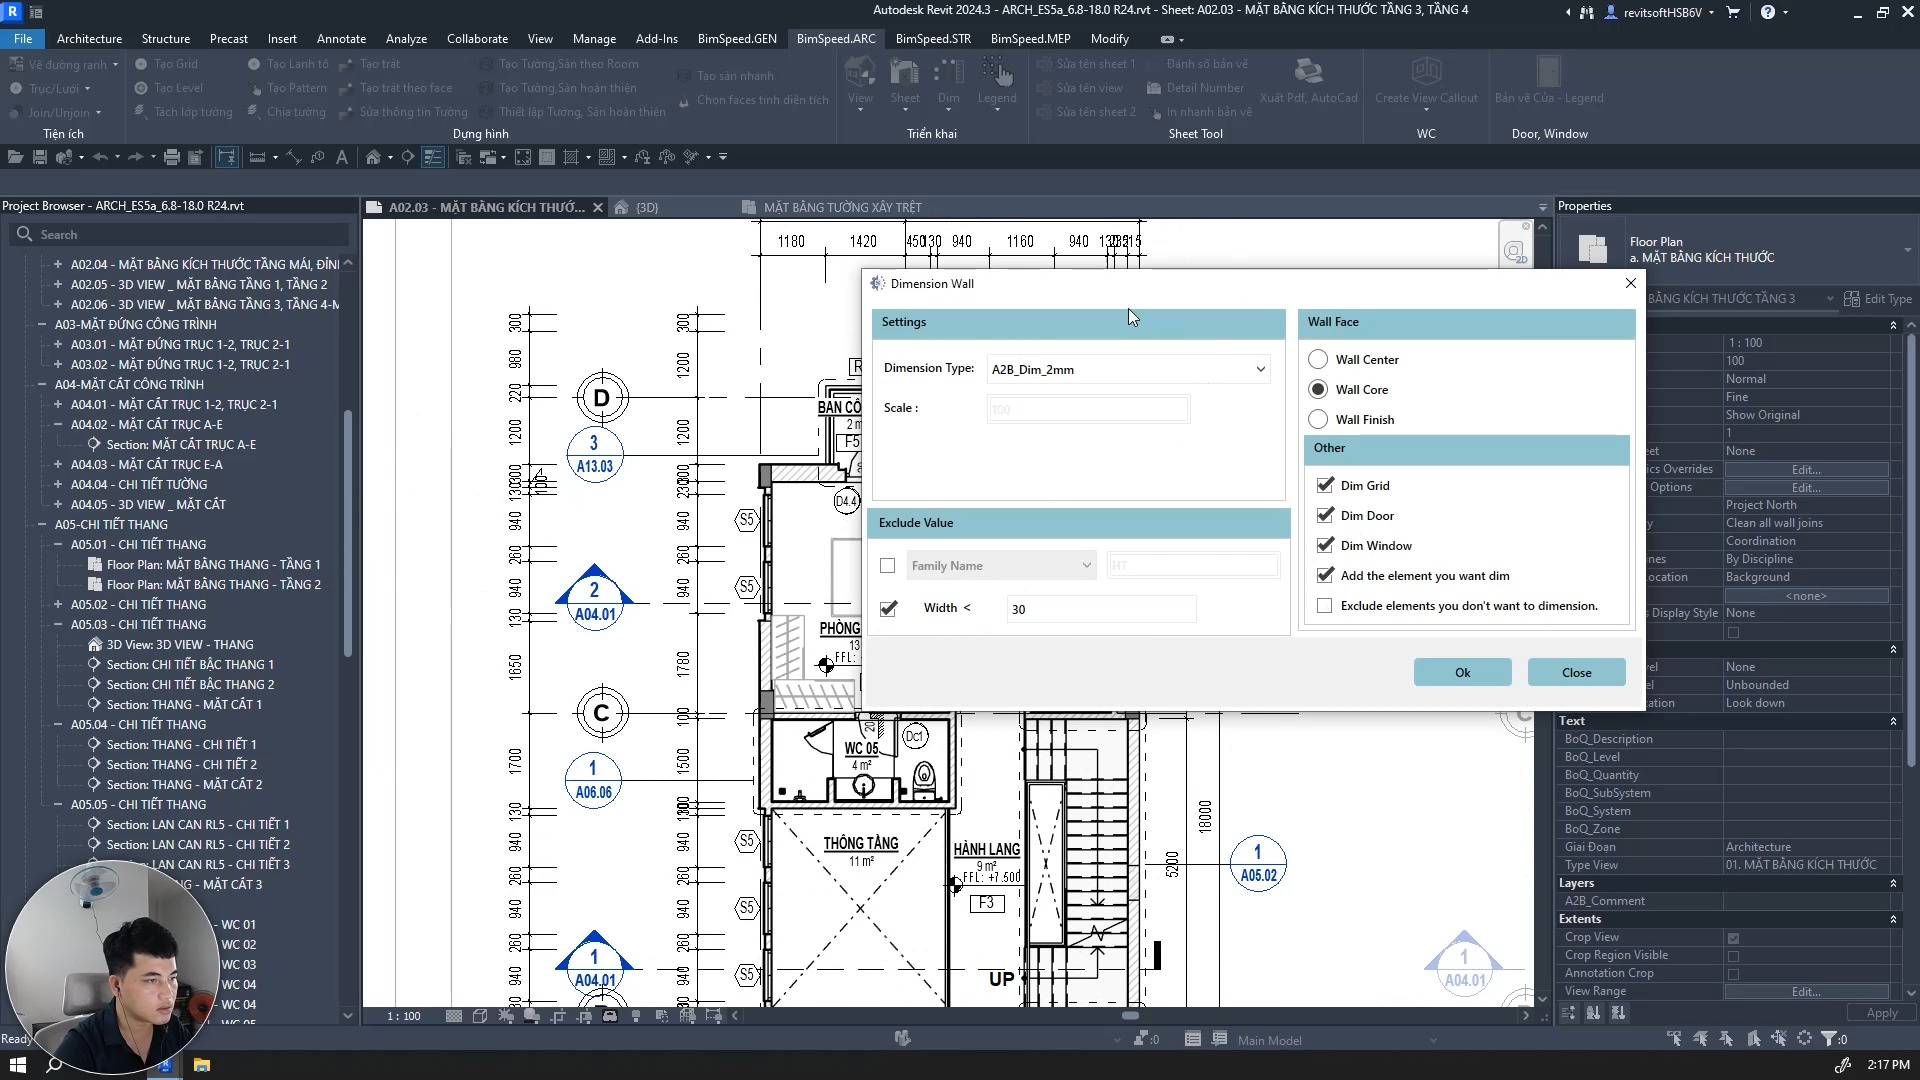Click Bản vẽ Cửa - Legend icon

1549,81
